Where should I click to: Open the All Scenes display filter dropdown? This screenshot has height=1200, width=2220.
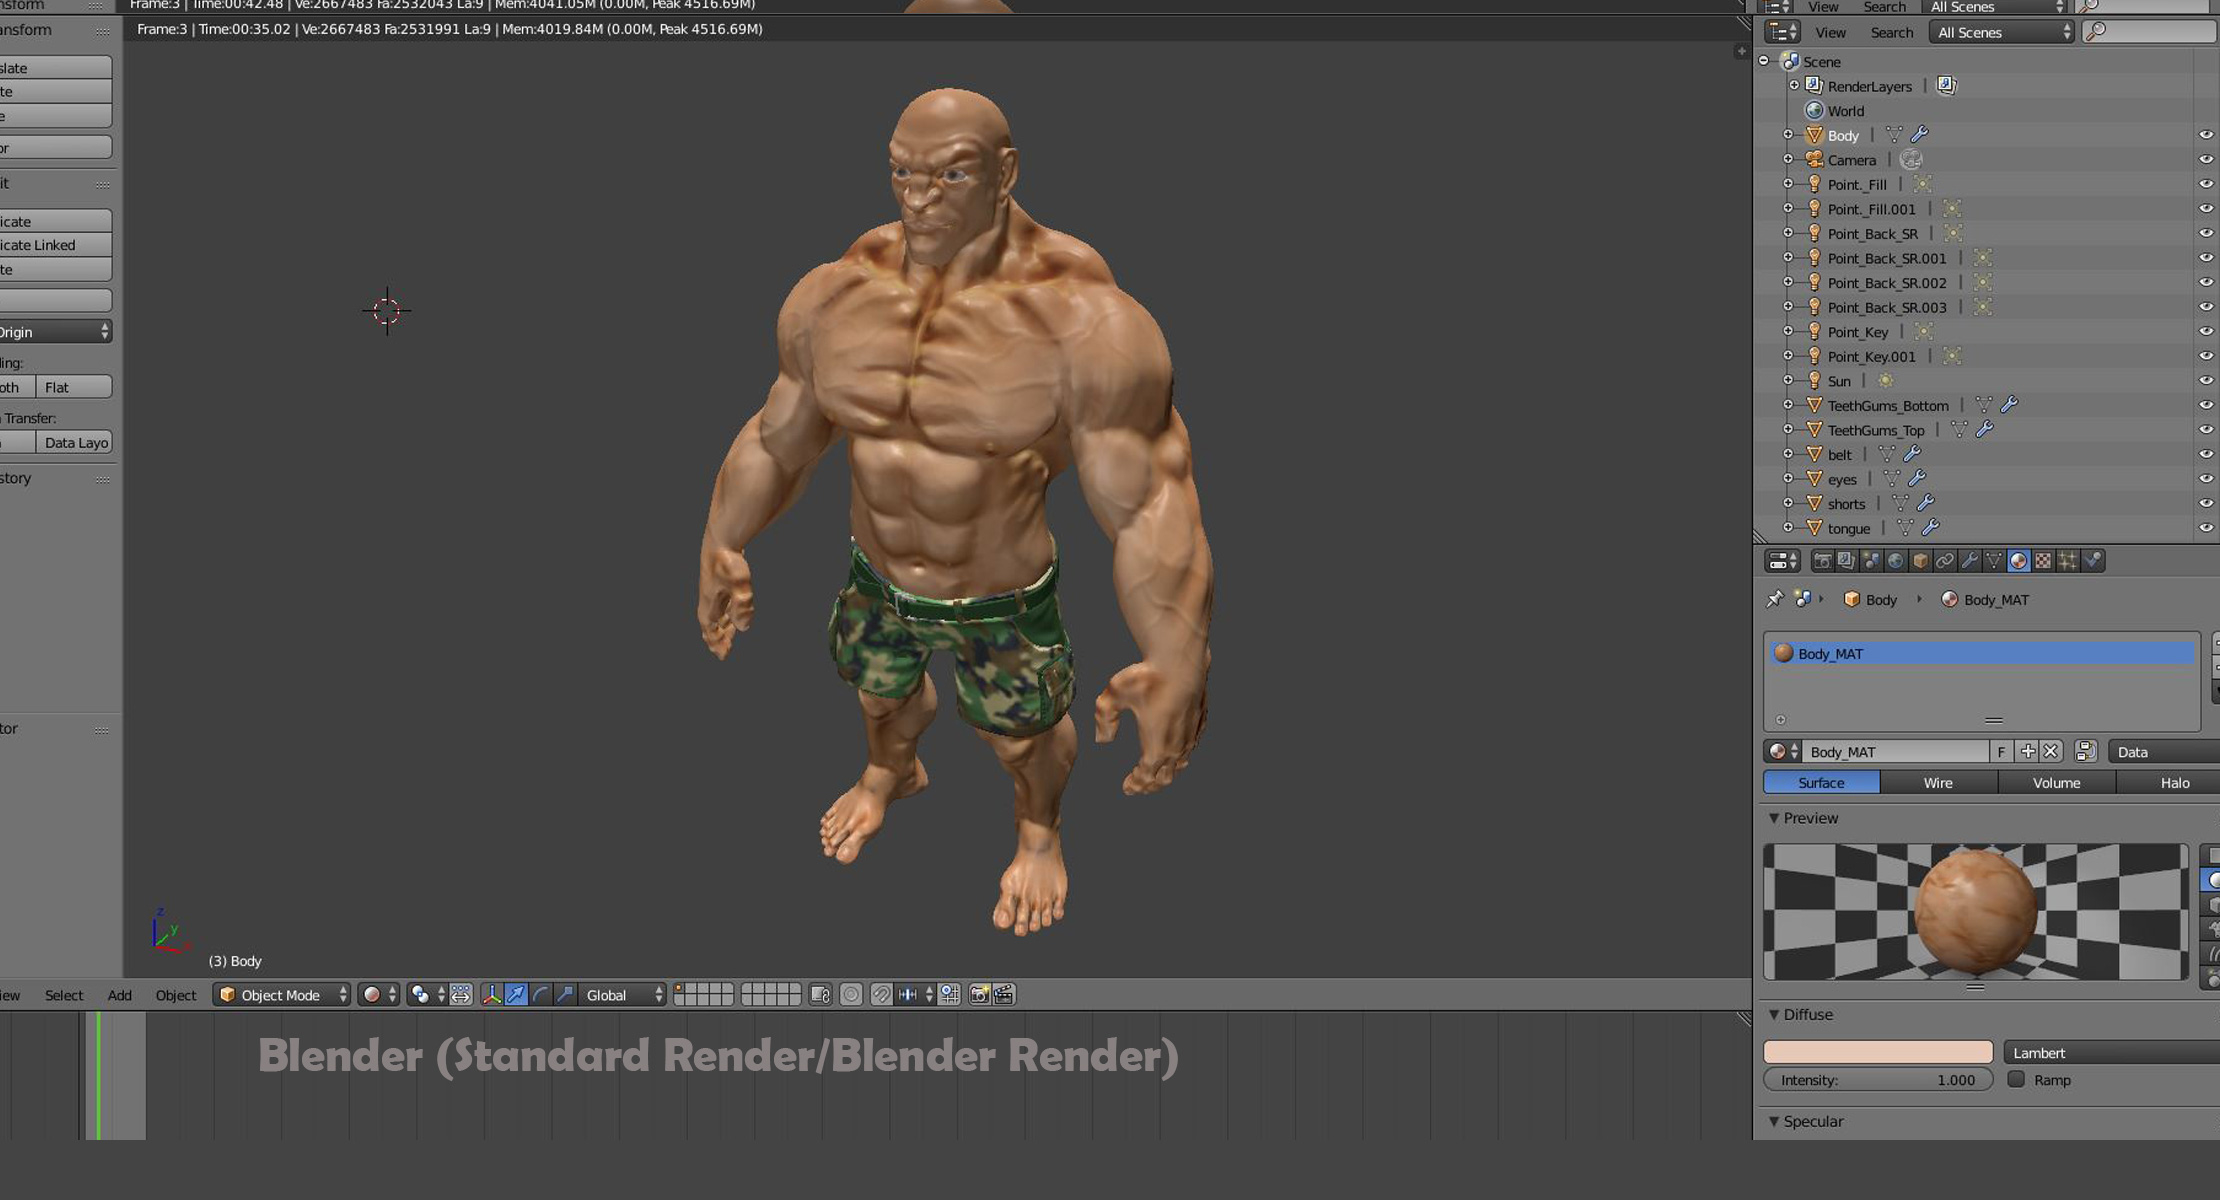coord(2000,32)
